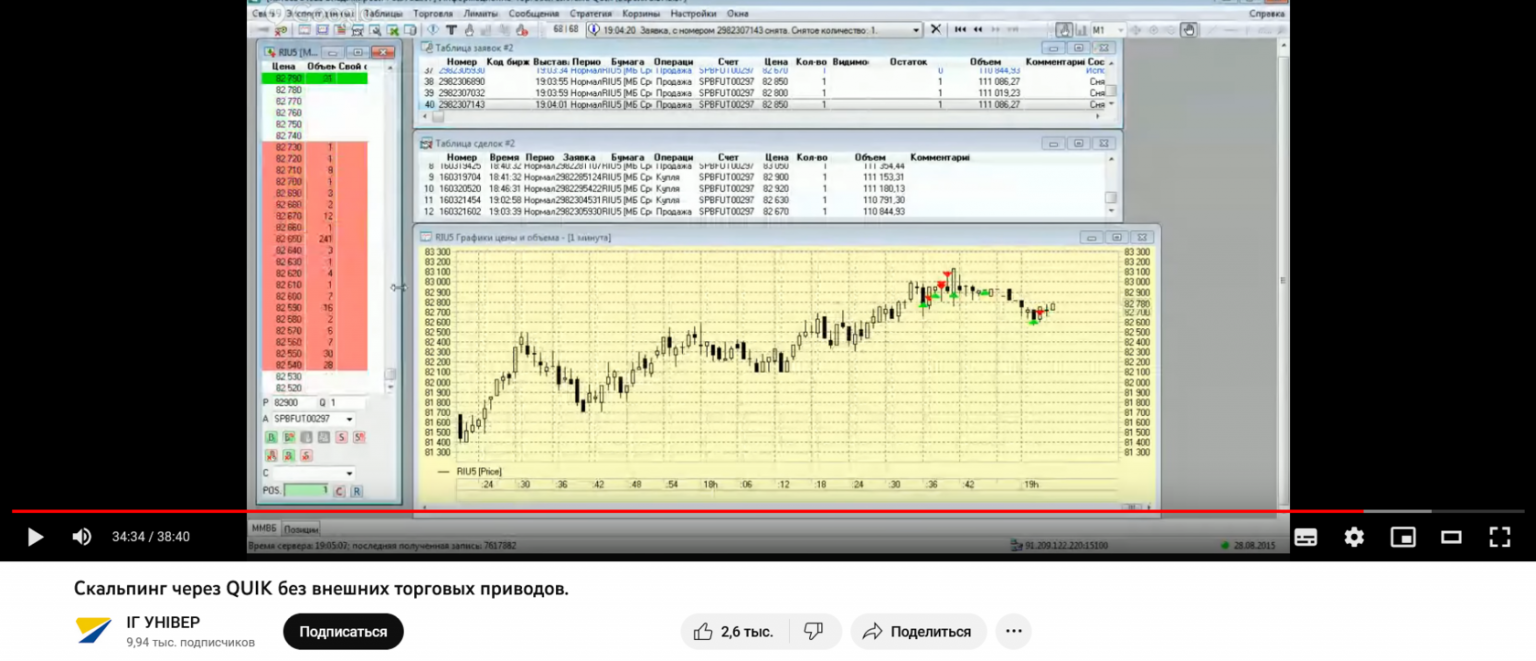Expand the message history dropdown in toolbar
1536x661 pixels.
coord(917,30)
